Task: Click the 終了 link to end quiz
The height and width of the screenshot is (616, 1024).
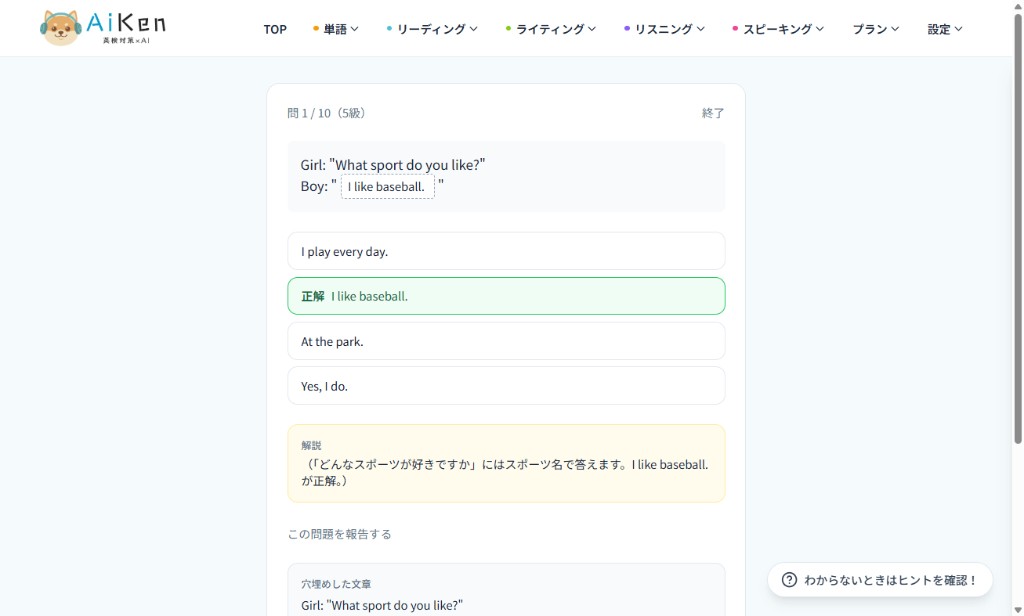Action: (x=712, y=113)
